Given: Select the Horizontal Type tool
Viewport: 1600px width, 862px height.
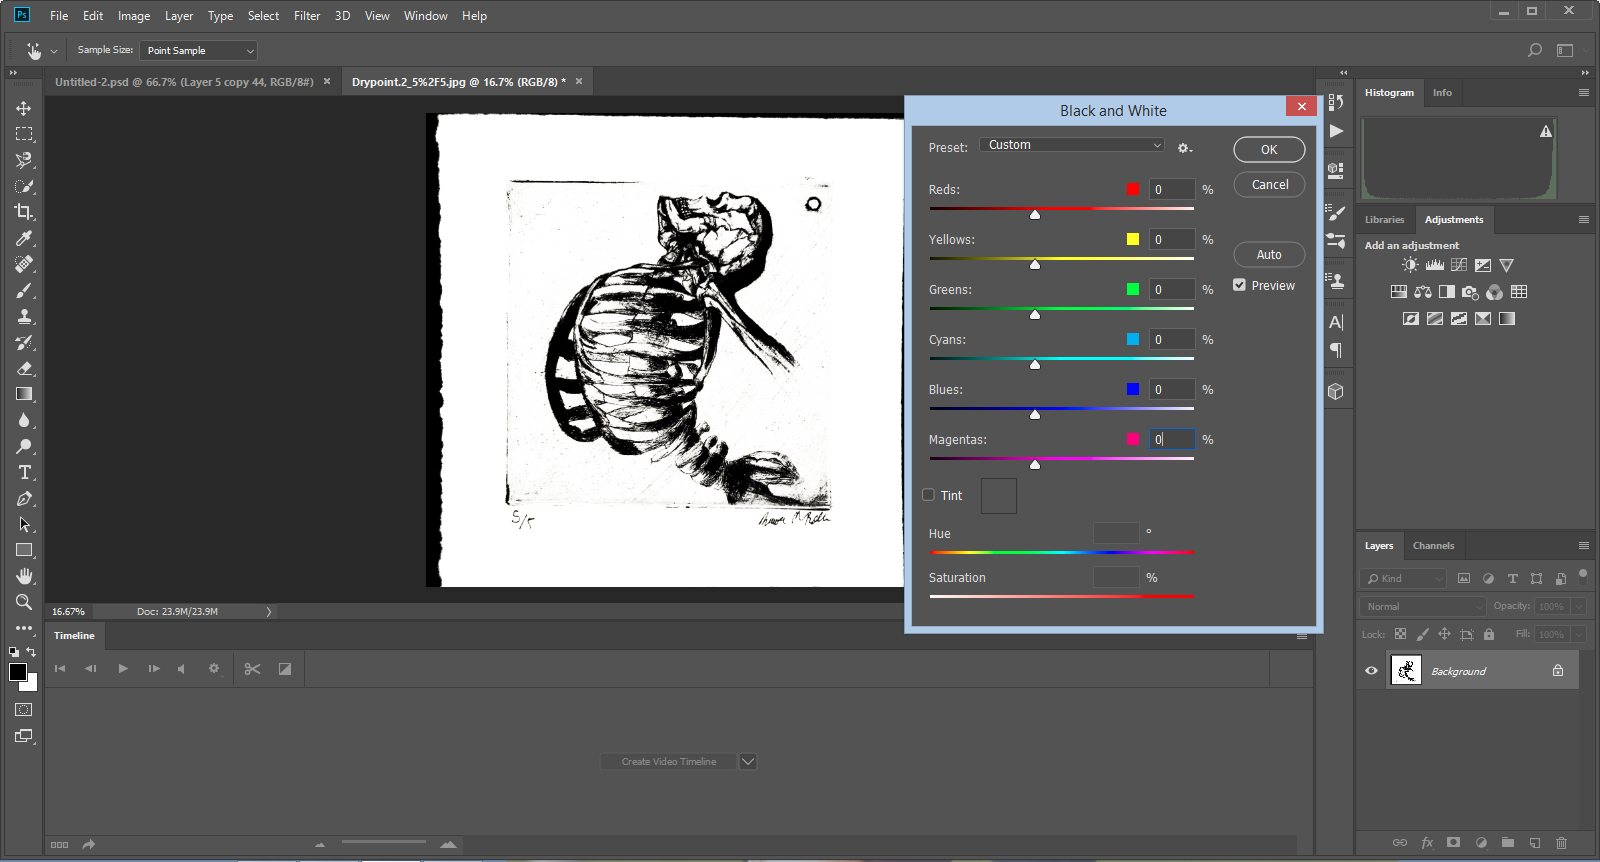Looking at the screenshot, I should click(x=24, y=472).
